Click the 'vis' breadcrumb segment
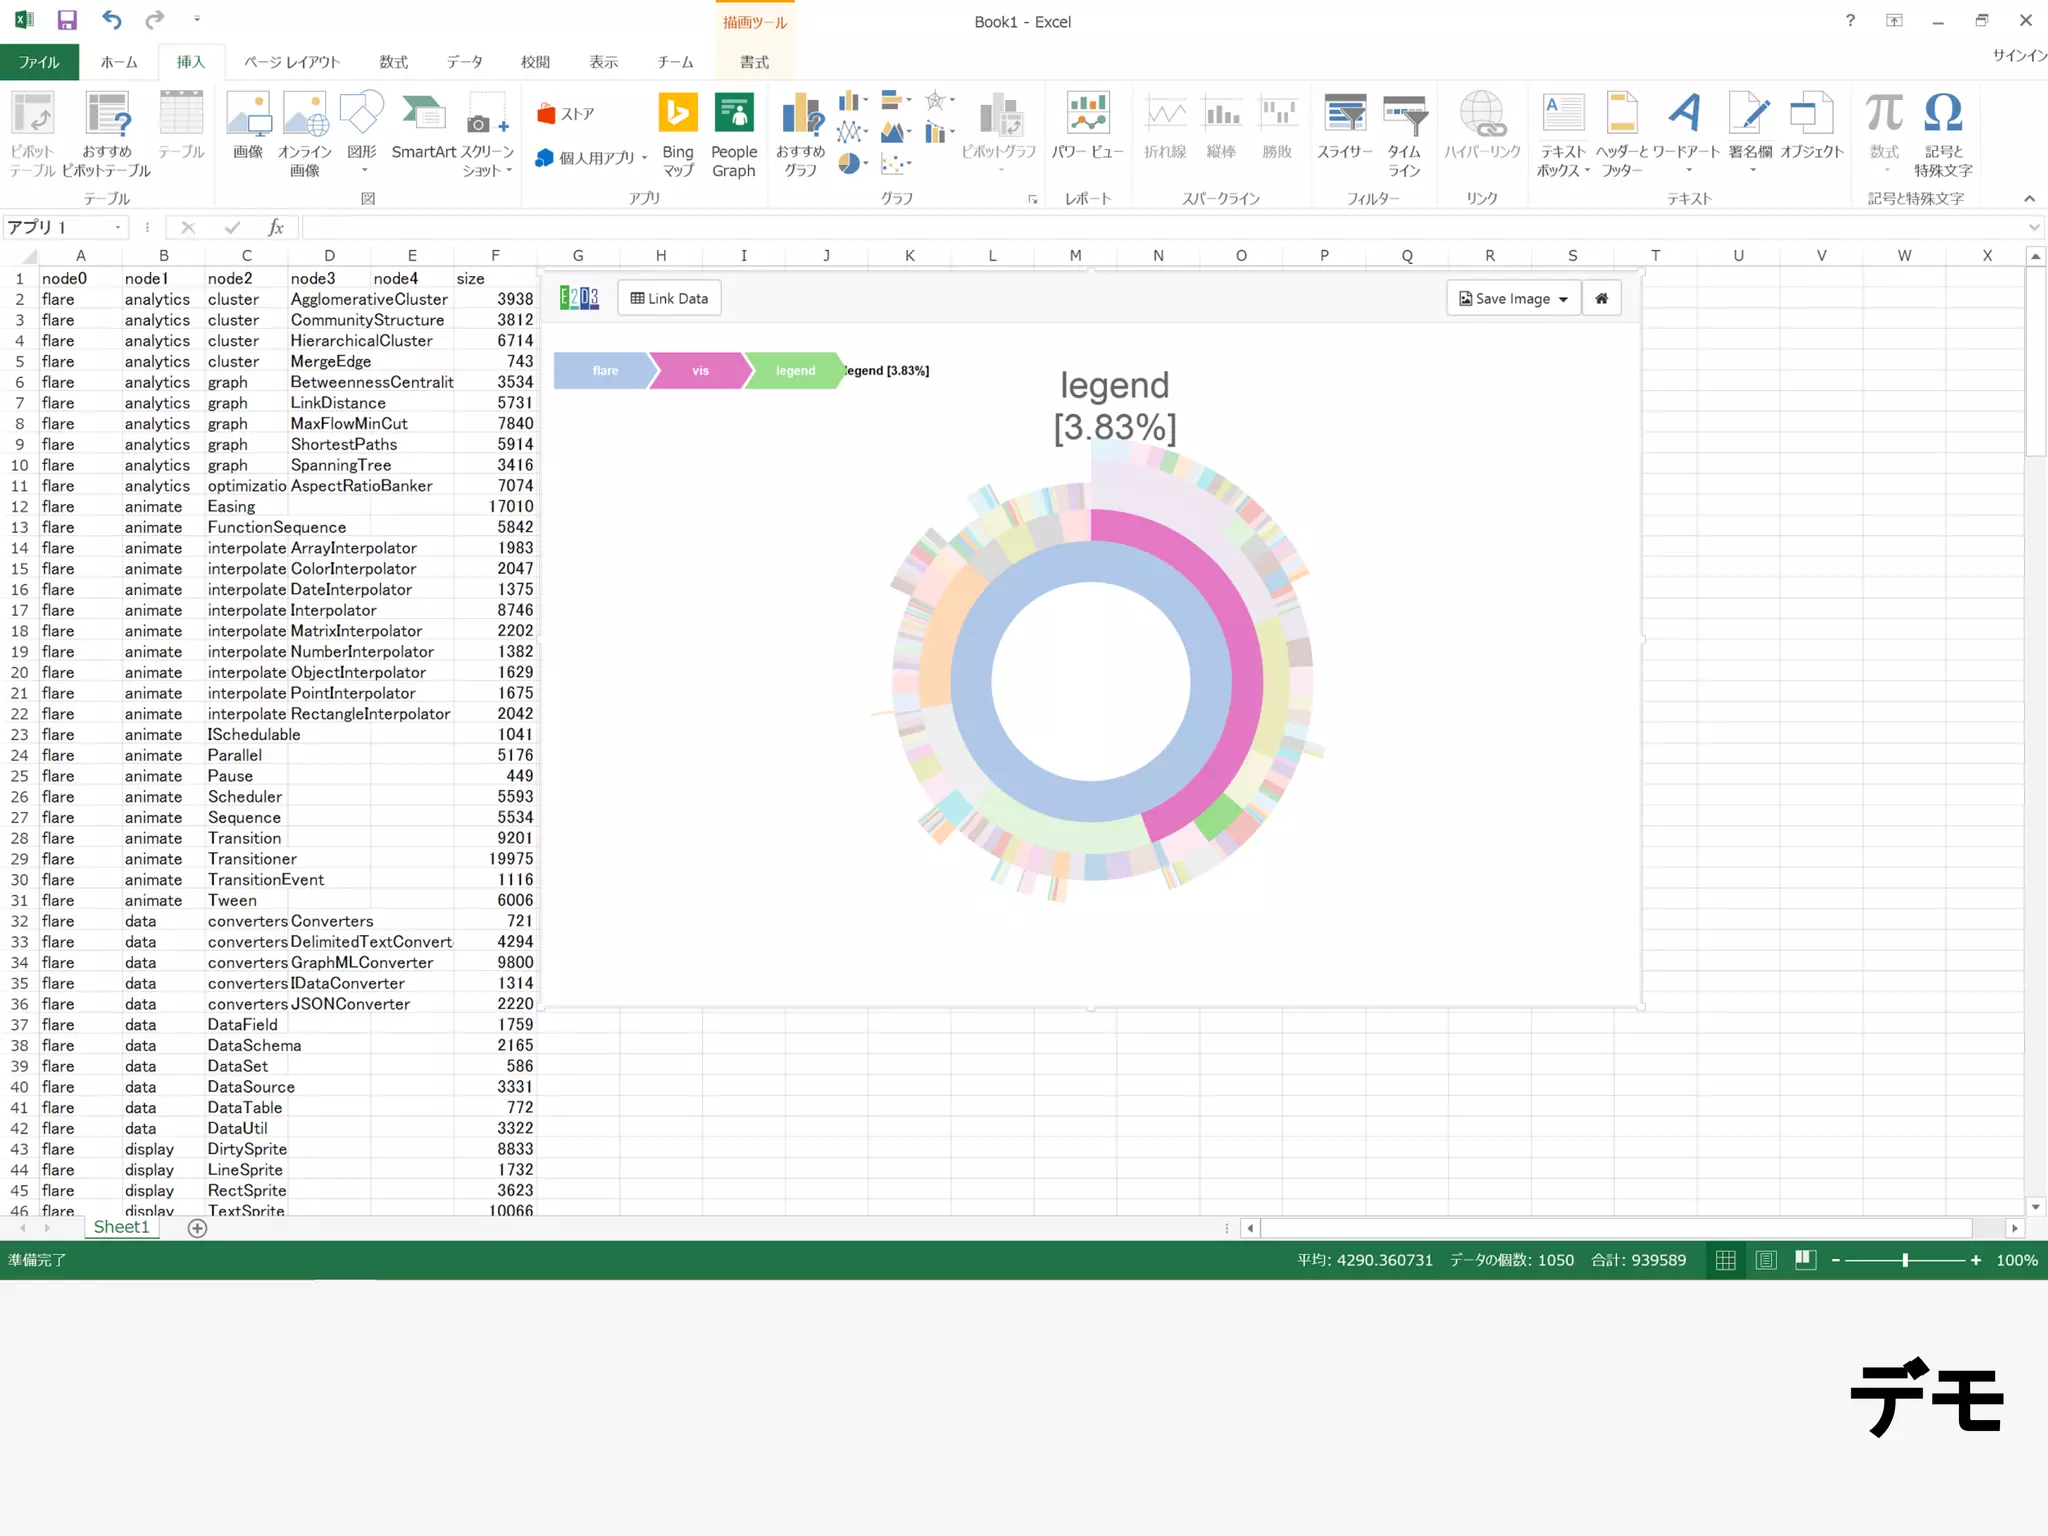This screenshot has height=1536, width=2048. [x=700, y=371]
